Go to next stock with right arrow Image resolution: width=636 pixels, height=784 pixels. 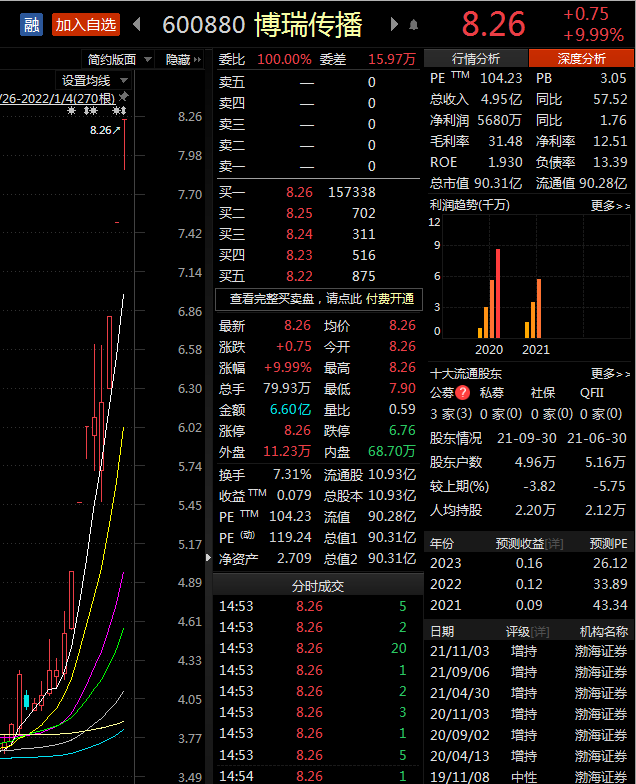pyautogui.click(x=395, y=24)
